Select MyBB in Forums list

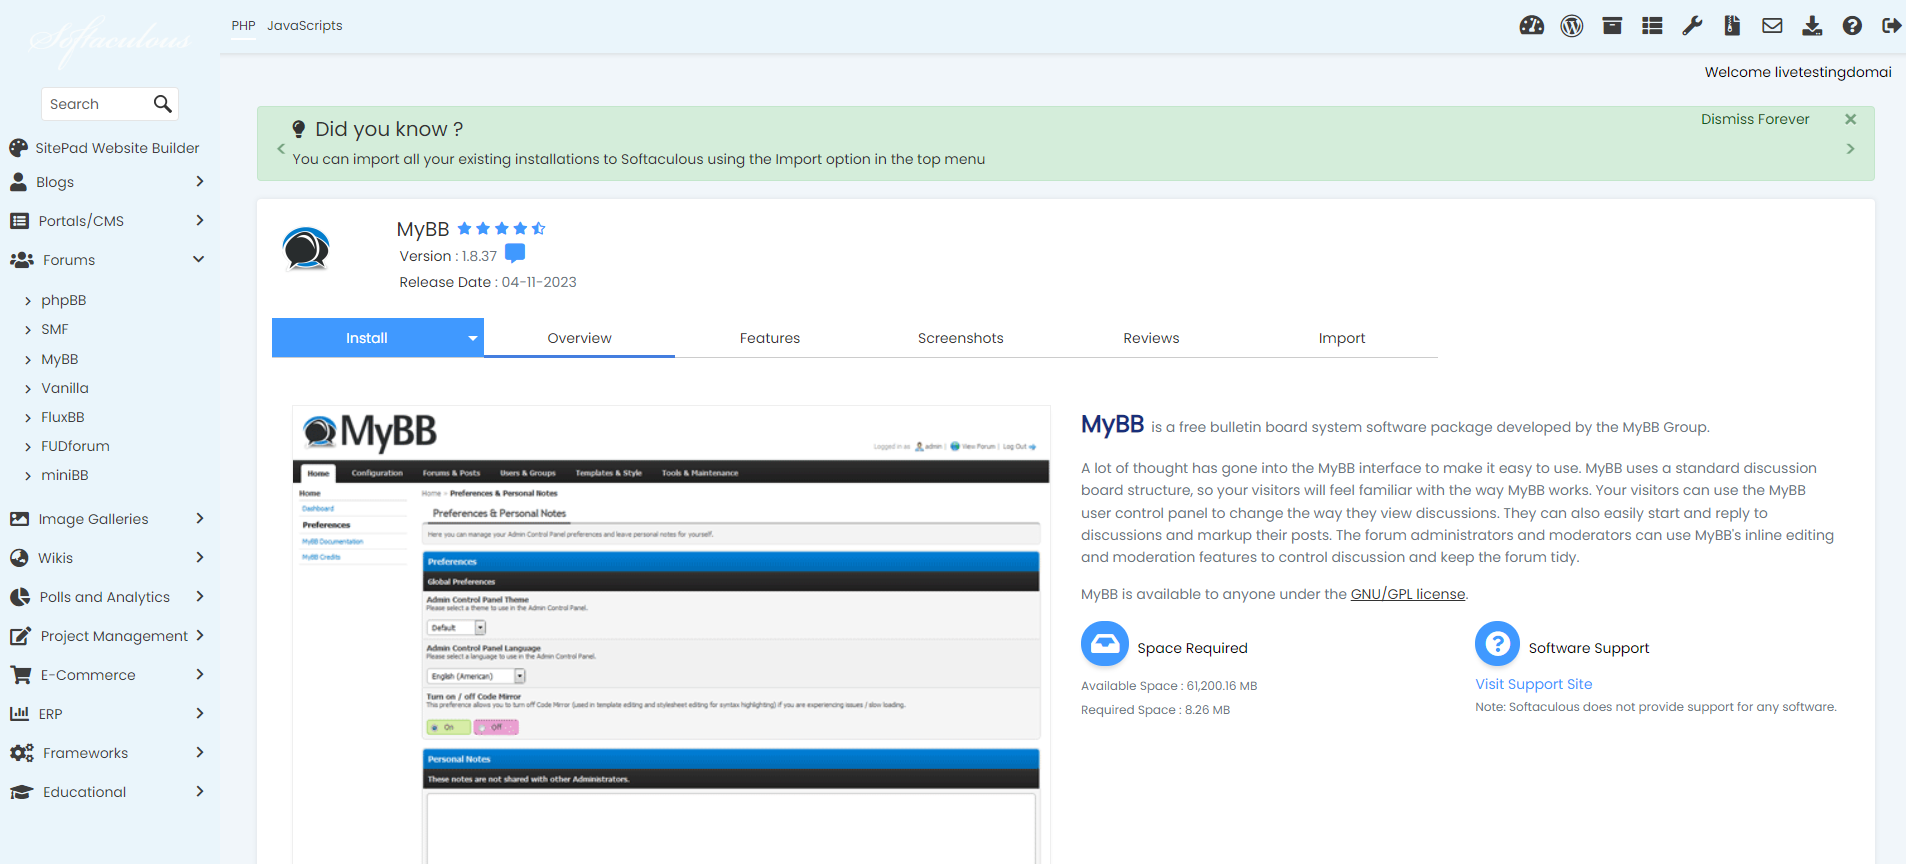click(x=59, y=359)
